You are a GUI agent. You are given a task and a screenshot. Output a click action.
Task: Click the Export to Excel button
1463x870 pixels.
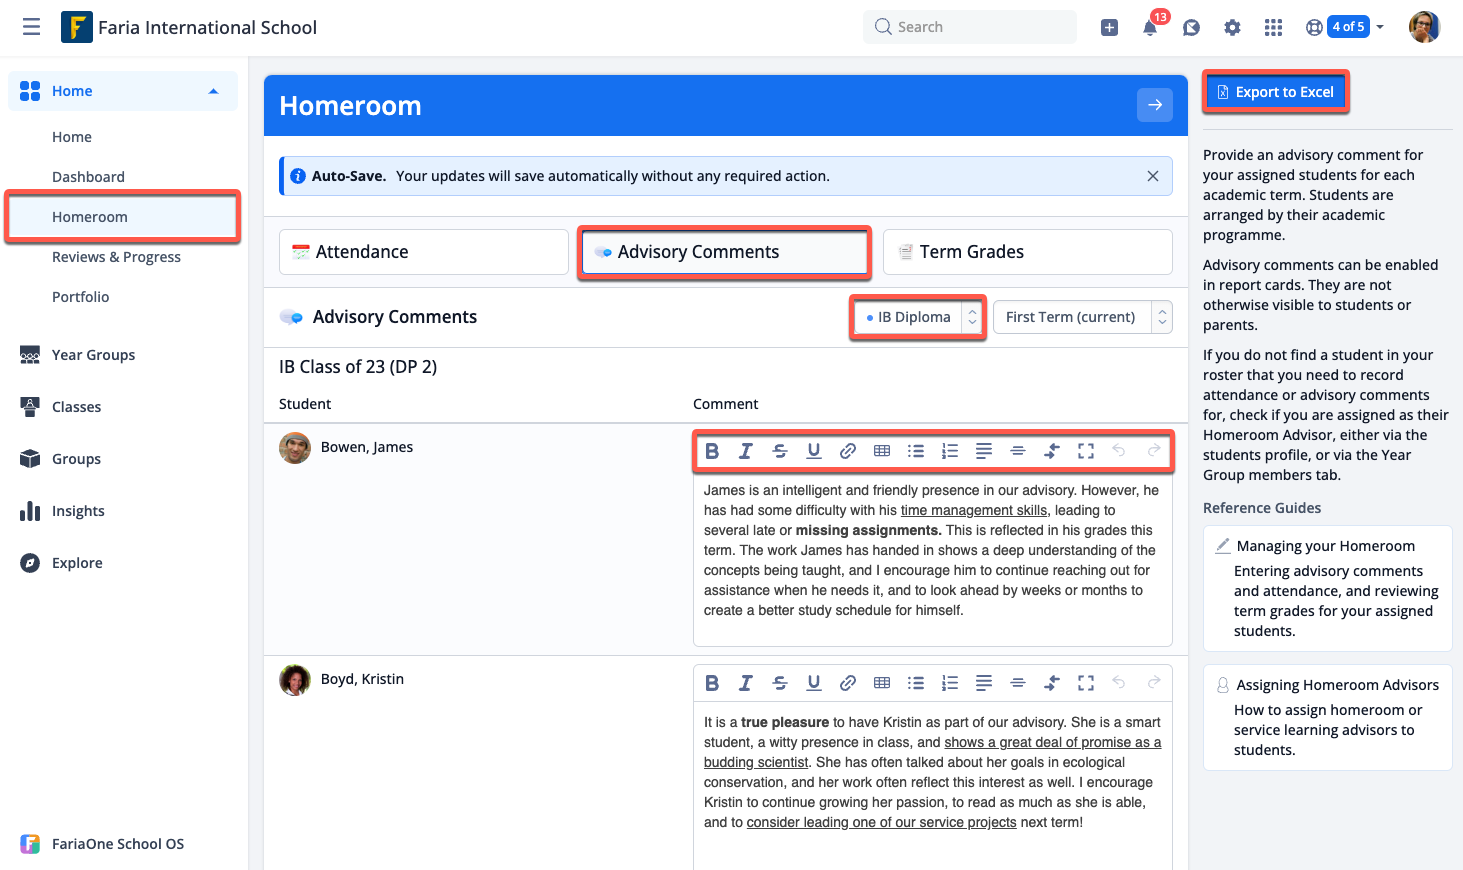[1276, 91]
